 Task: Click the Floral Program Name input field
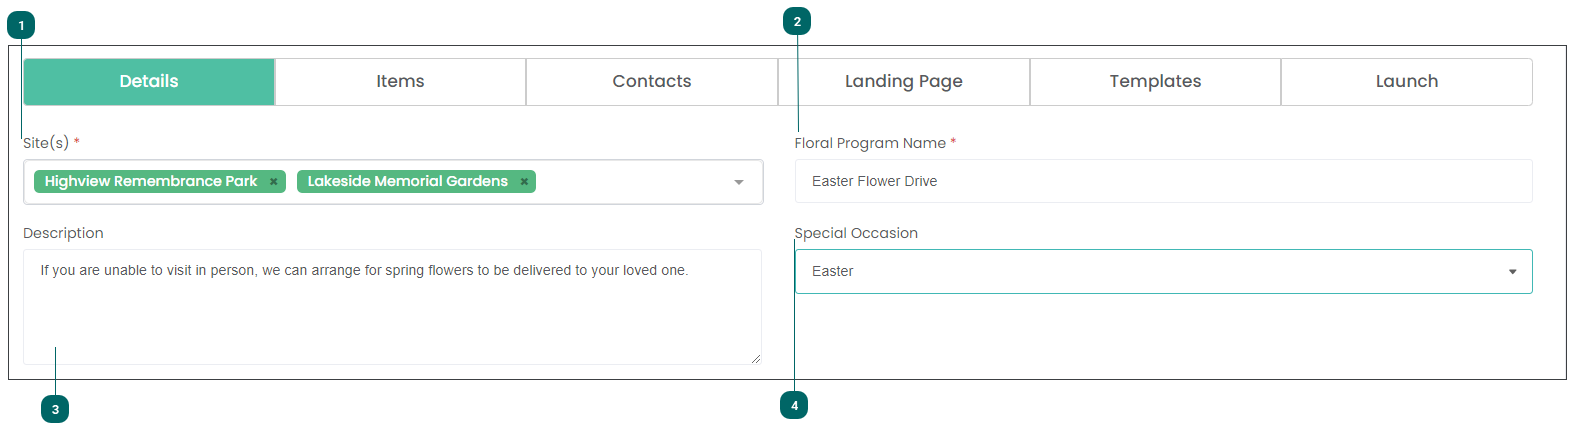pos(1163,181)
